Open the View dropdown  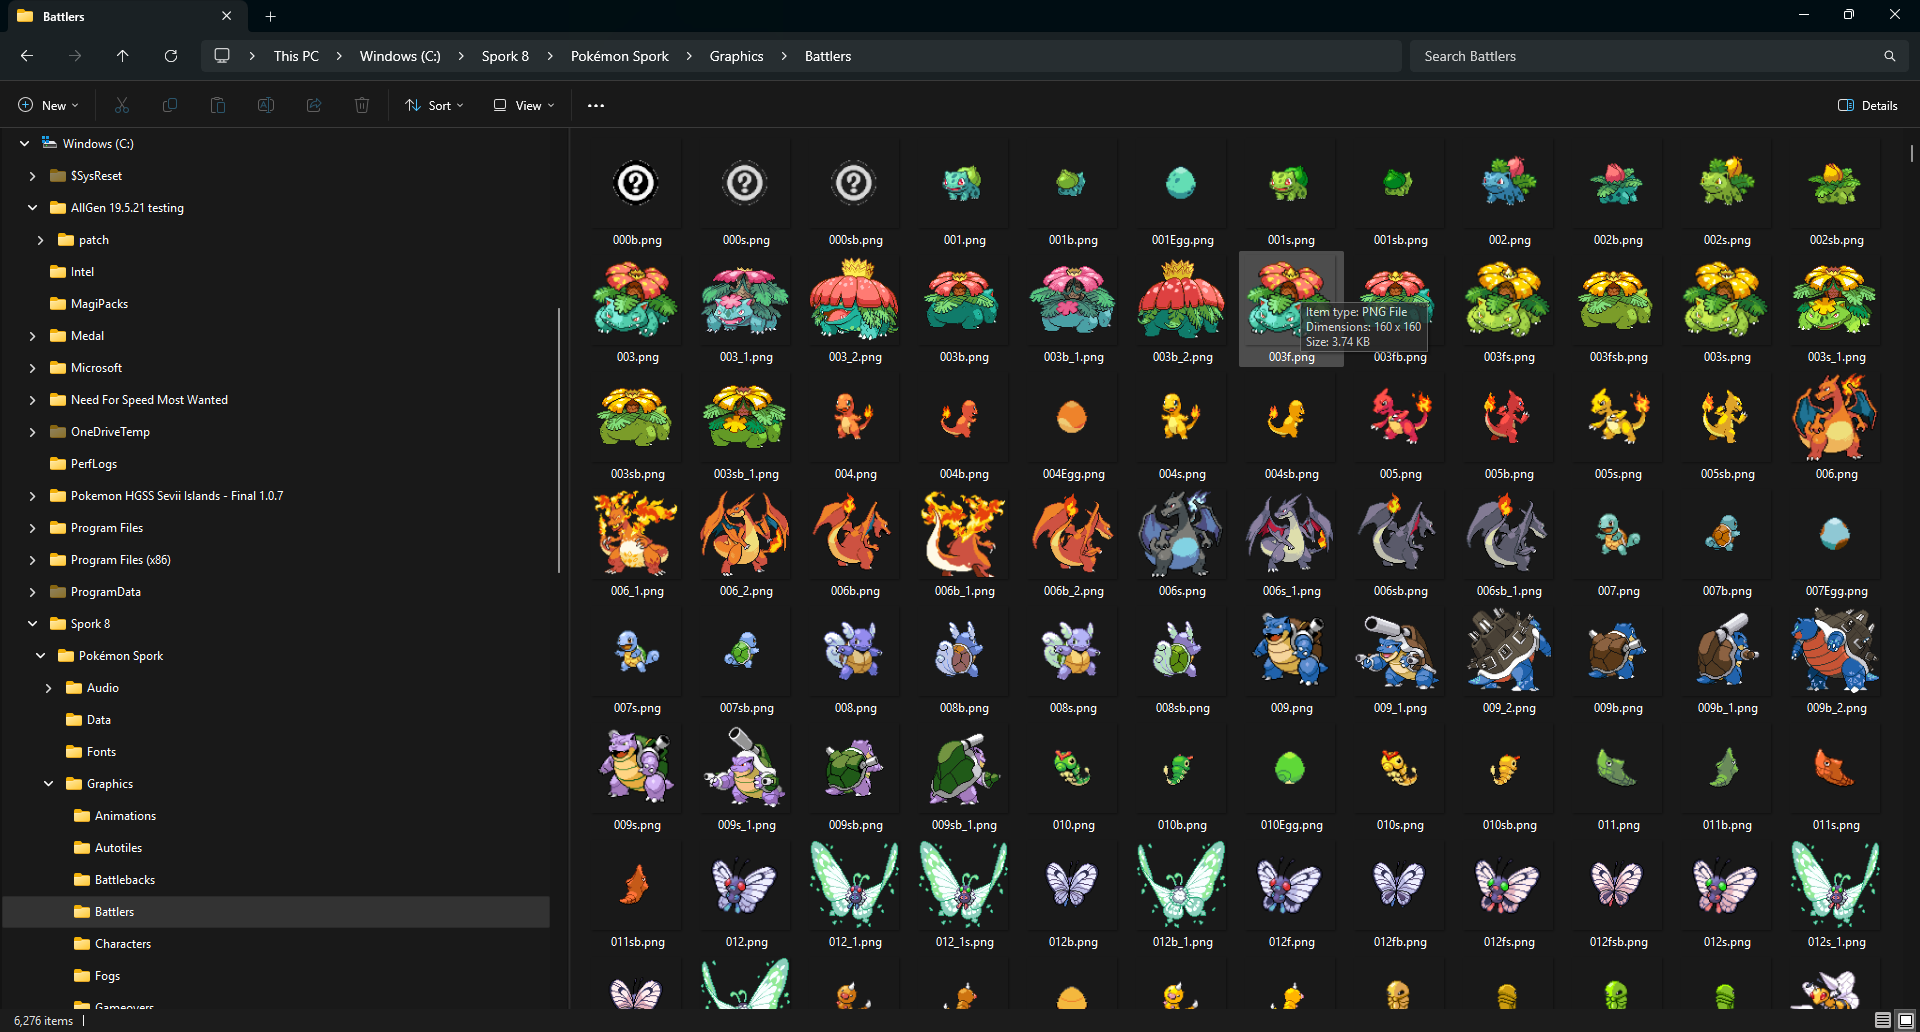[x=523, y=105]
